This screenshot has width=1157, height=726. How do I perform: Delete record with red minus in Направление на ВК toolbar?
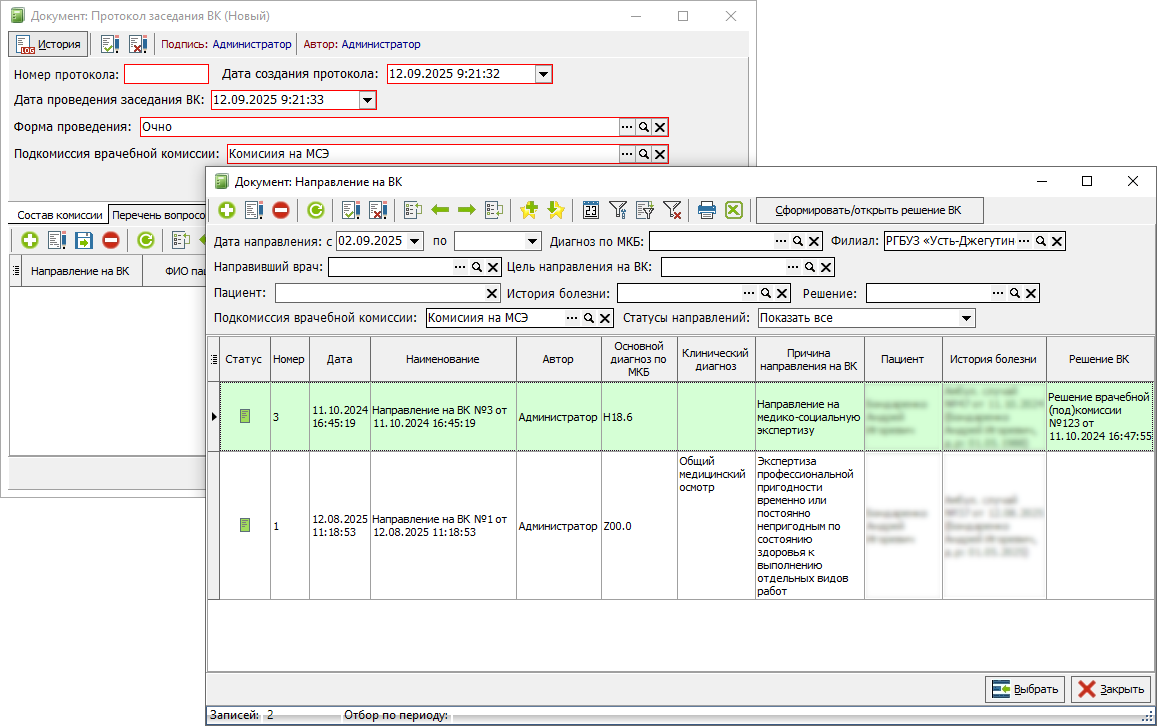tap(281, 210)
